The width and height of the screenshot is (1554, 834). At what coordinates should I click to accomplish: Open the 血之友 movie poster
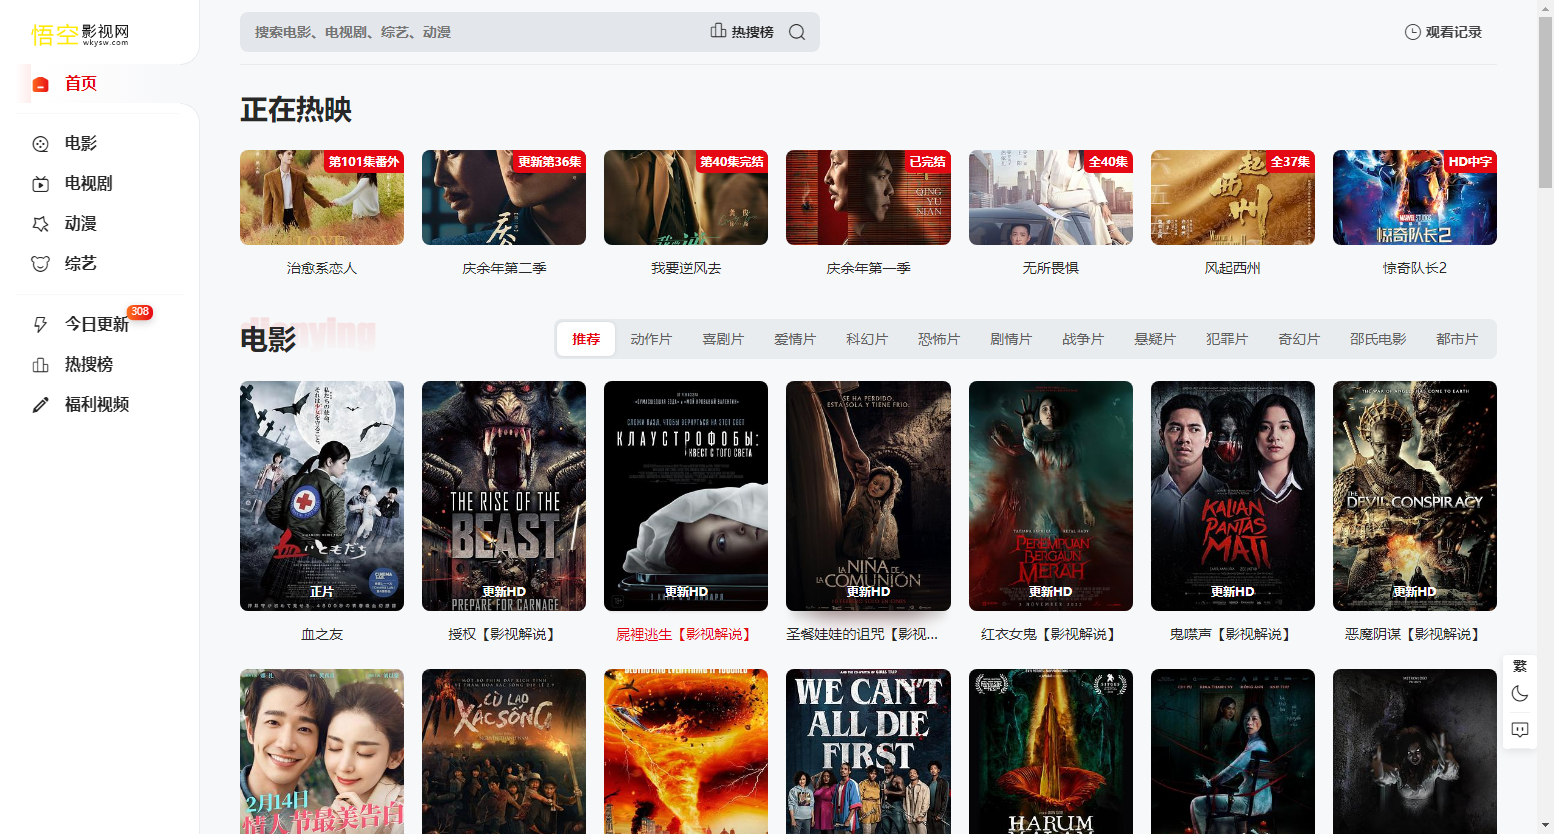pos(322,496)
